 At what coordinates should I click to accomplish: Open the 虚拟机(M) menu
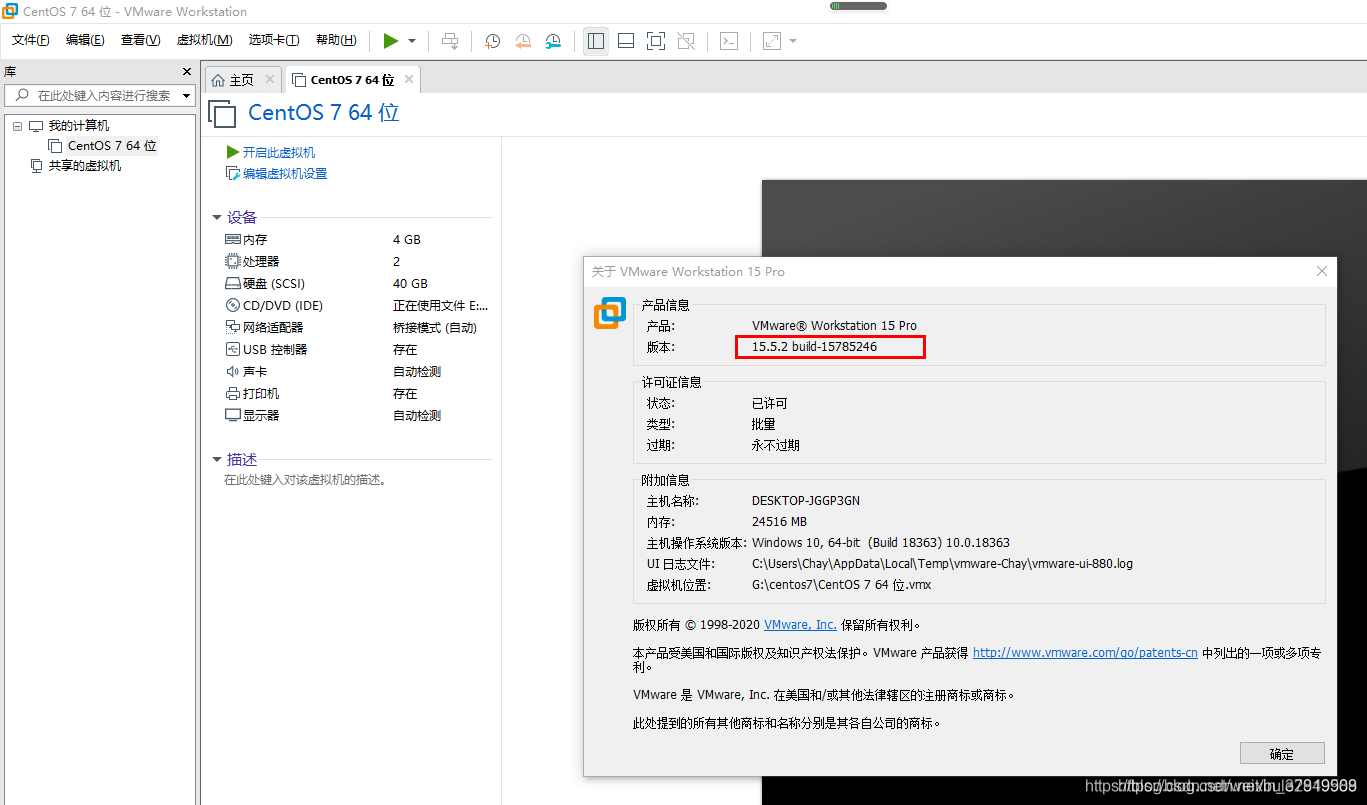pos(205,40)
